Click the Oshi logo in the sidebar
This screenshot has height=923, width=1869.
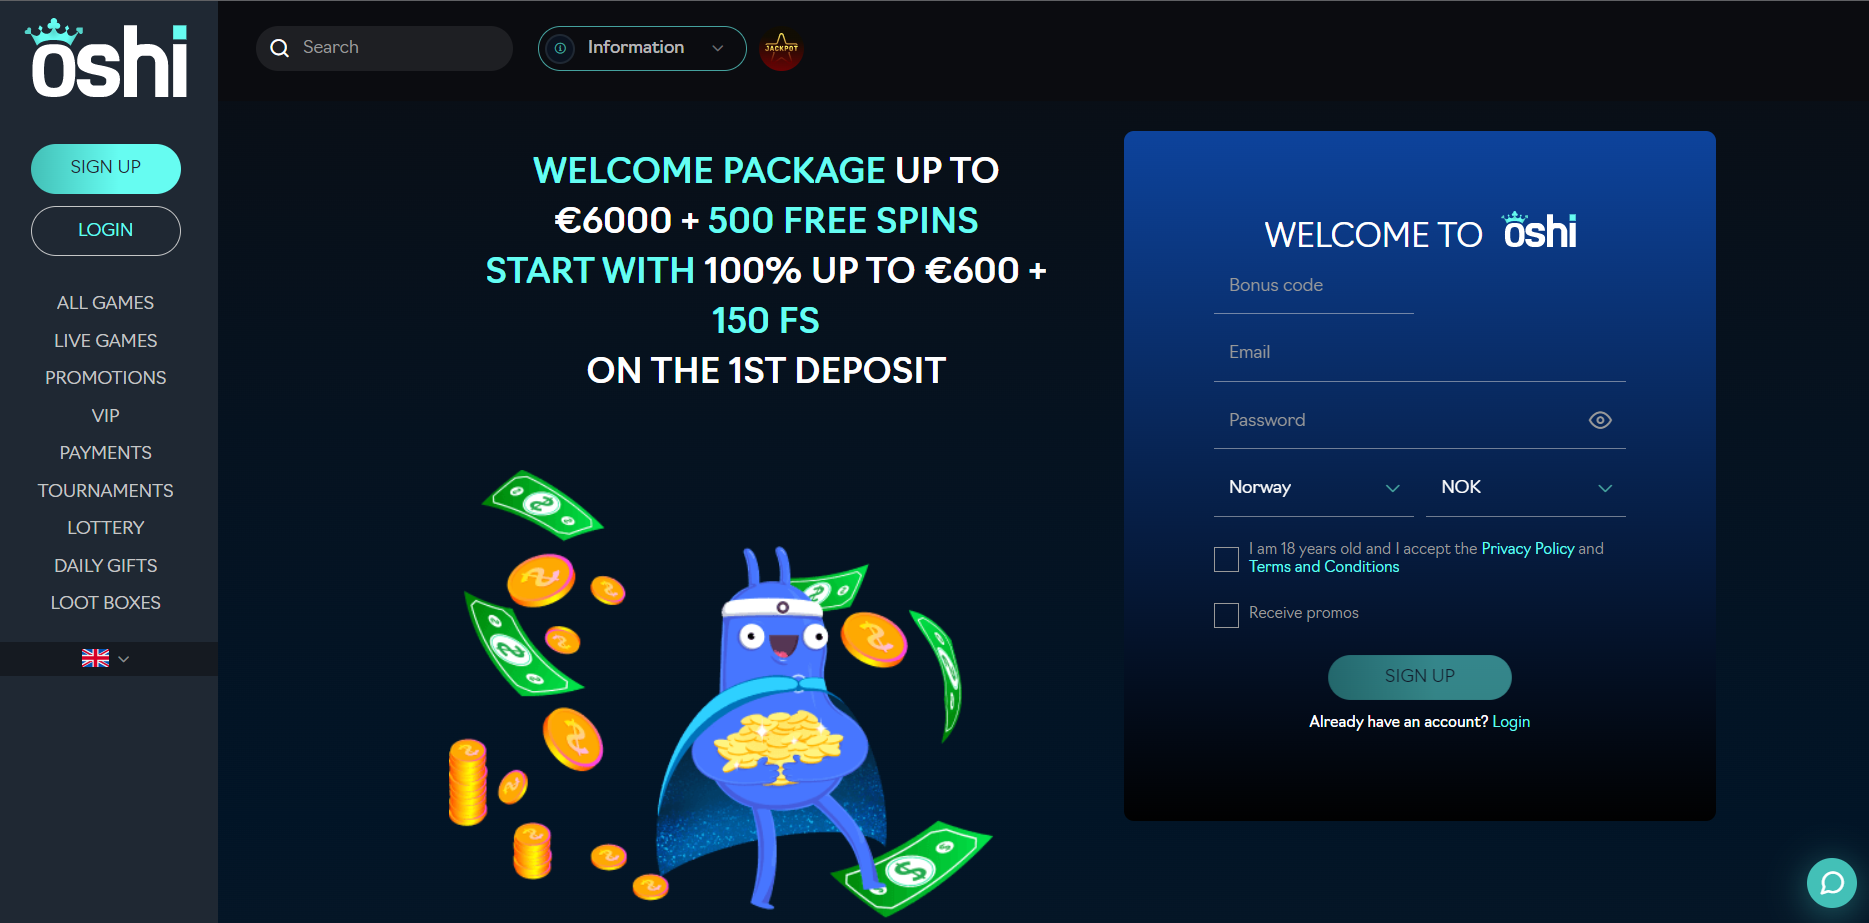[107, 59]
